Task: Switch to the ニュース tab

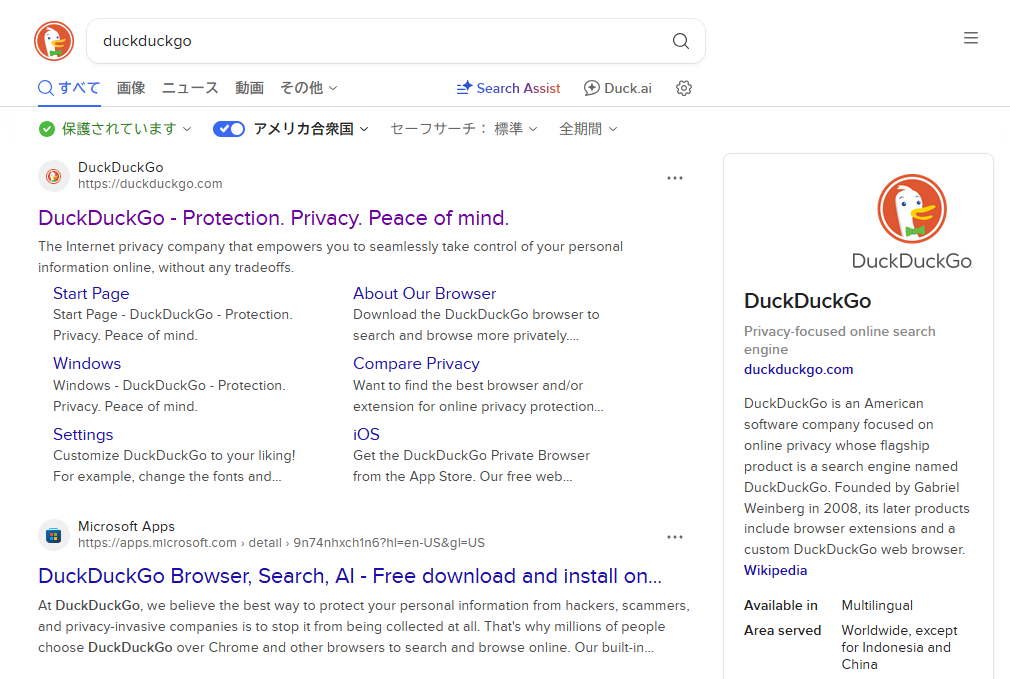Action: [x=190, y=88]
